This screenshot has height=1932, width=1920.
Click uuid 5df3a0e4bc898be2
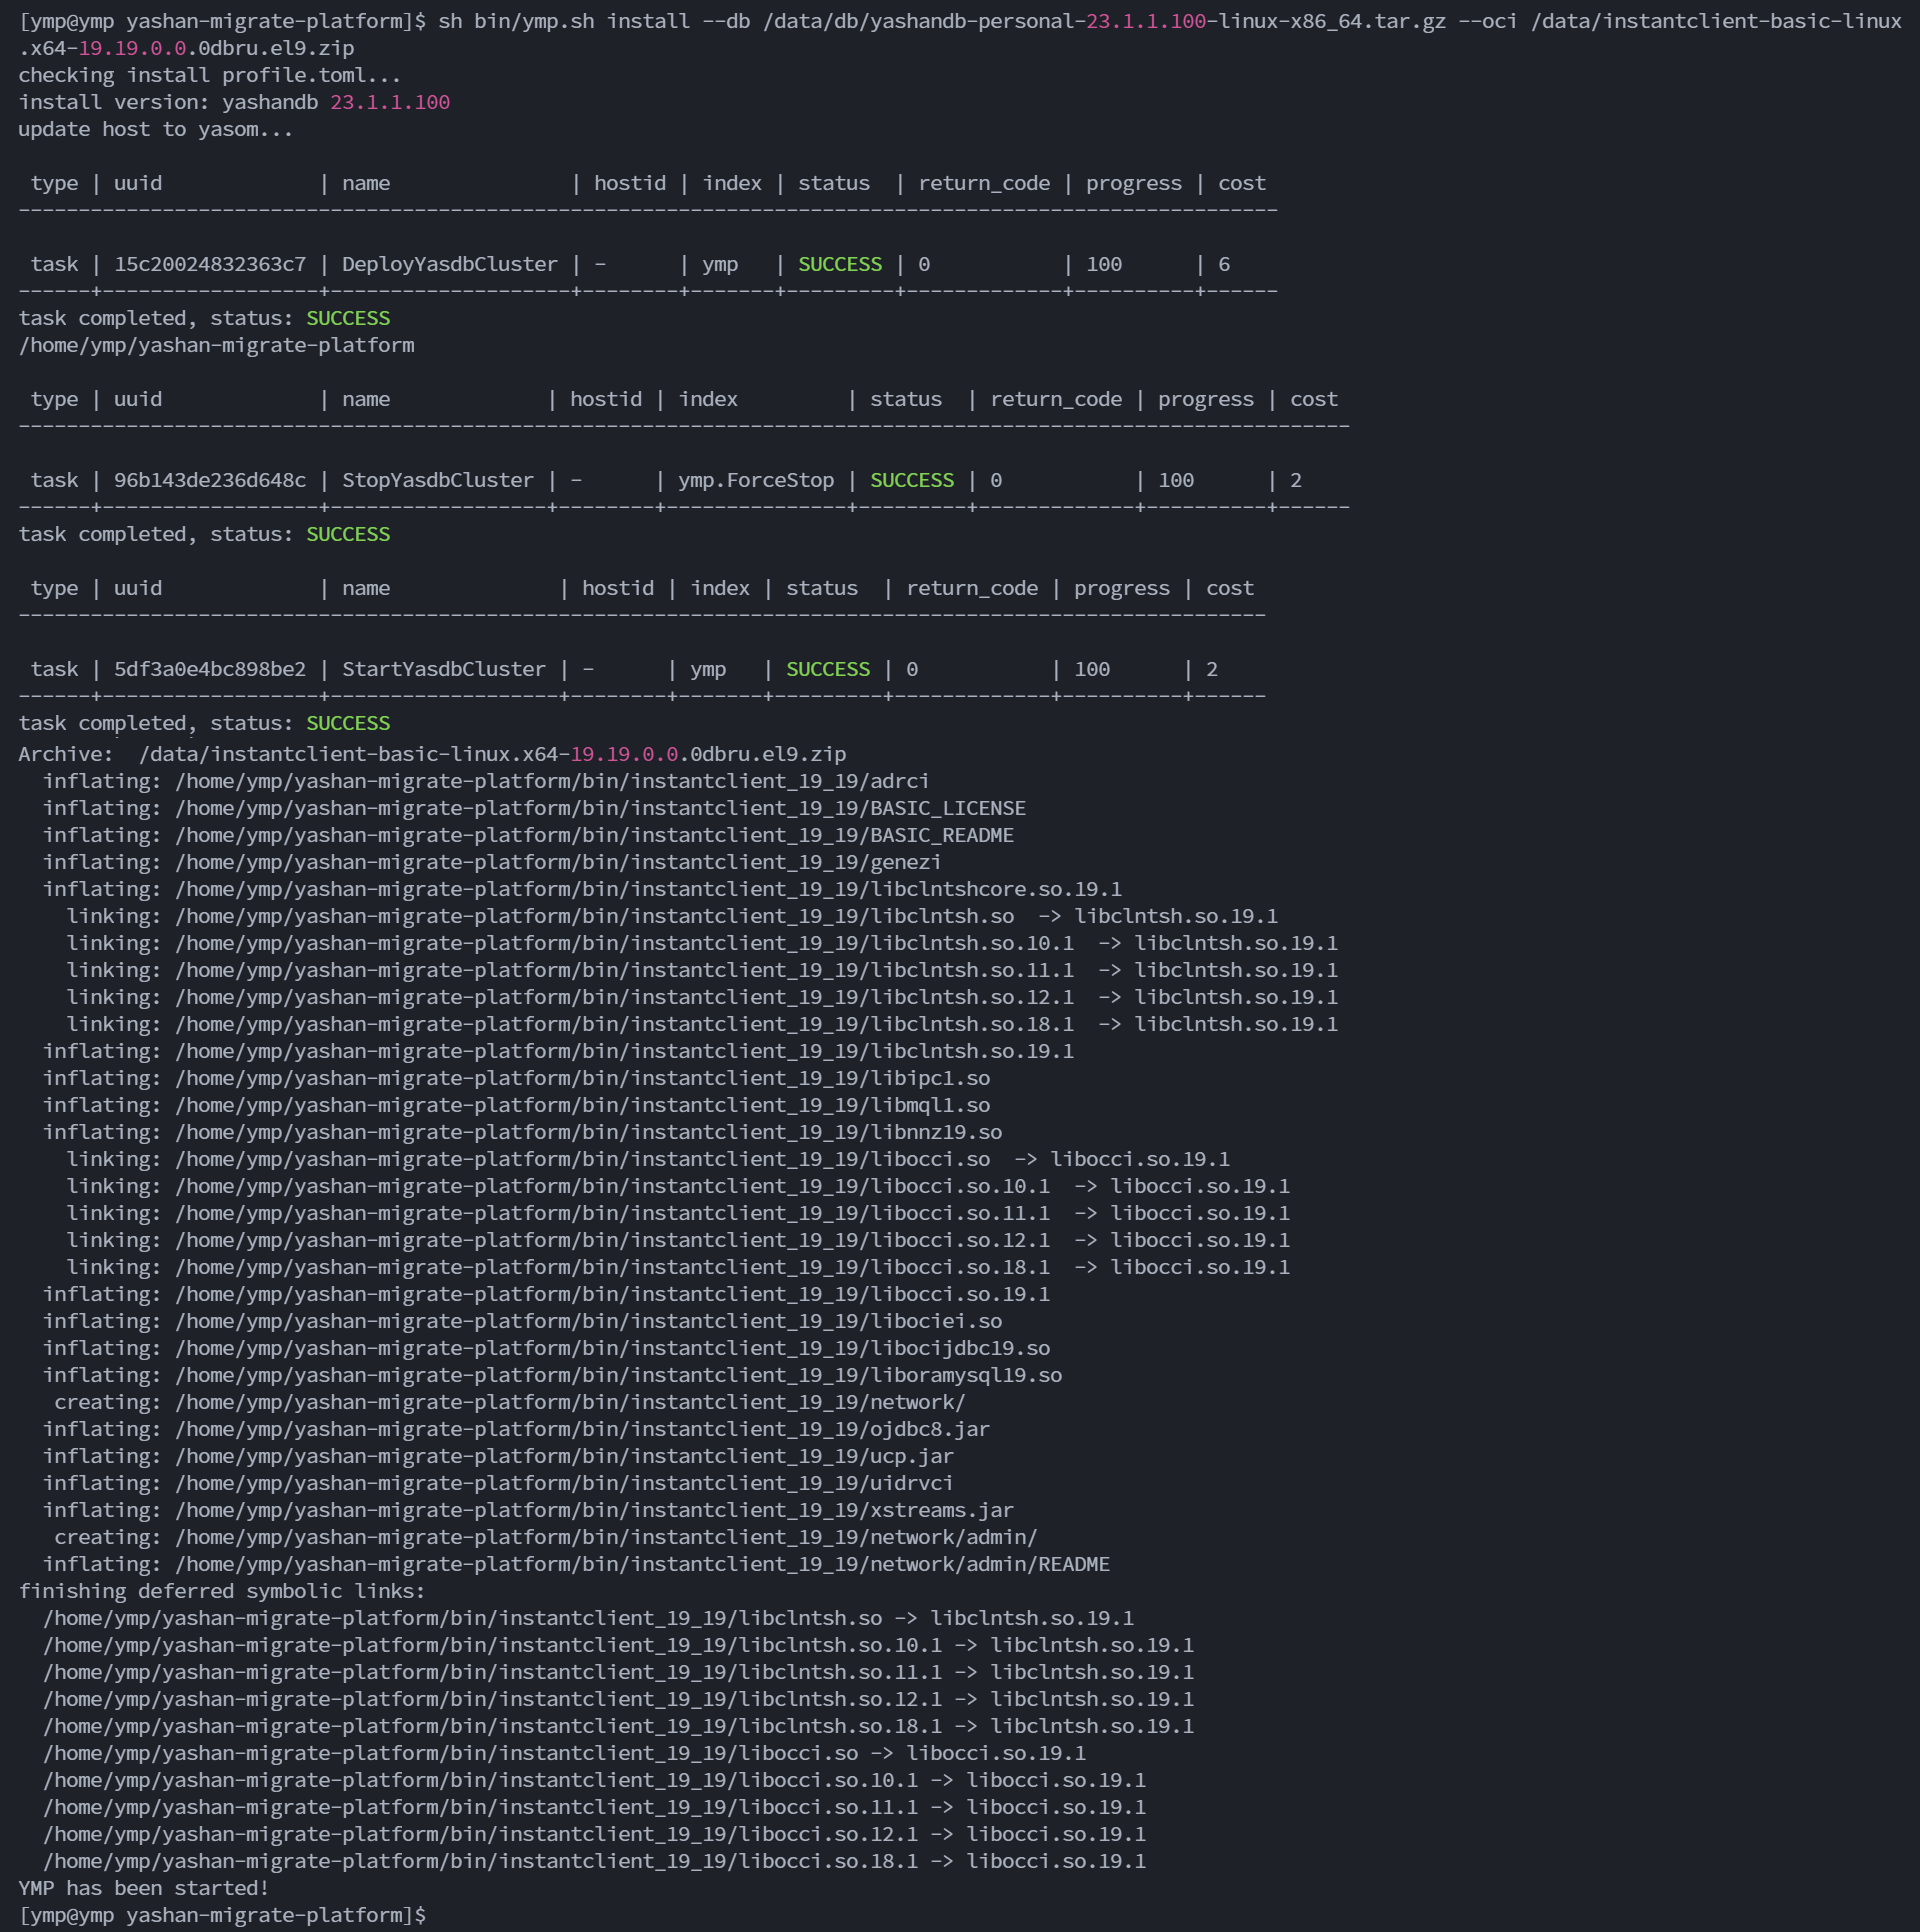[x=209, y=669]
